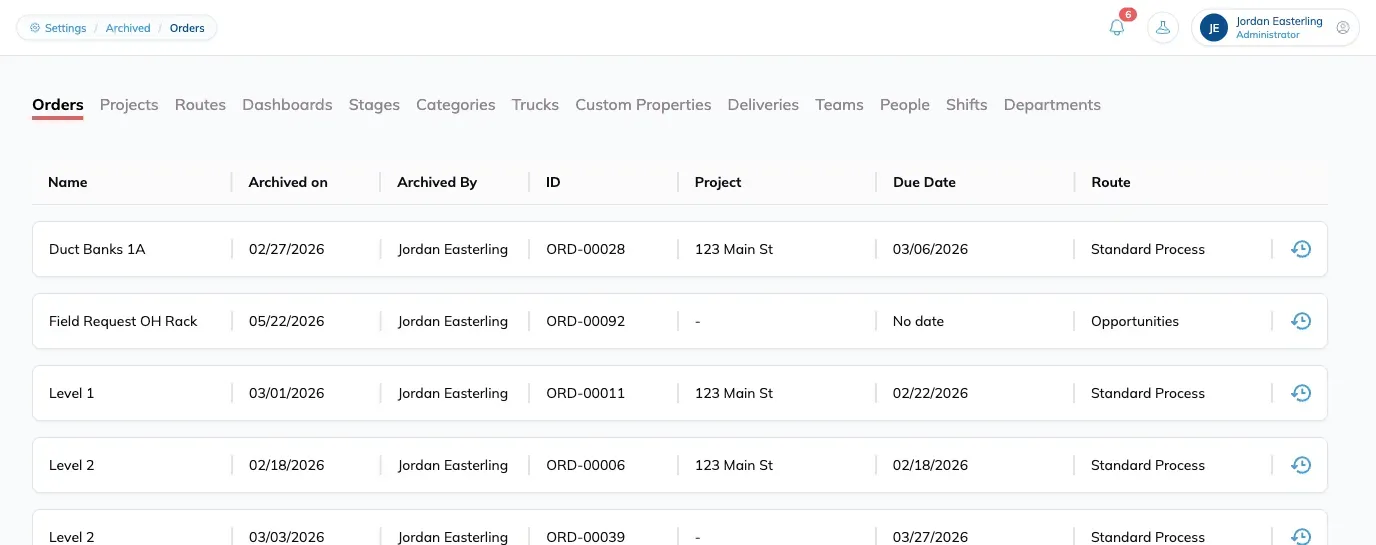Viewport: 1376px width, 545px height.
Task: Switch to the Routes tab
Action: [200, 105]
